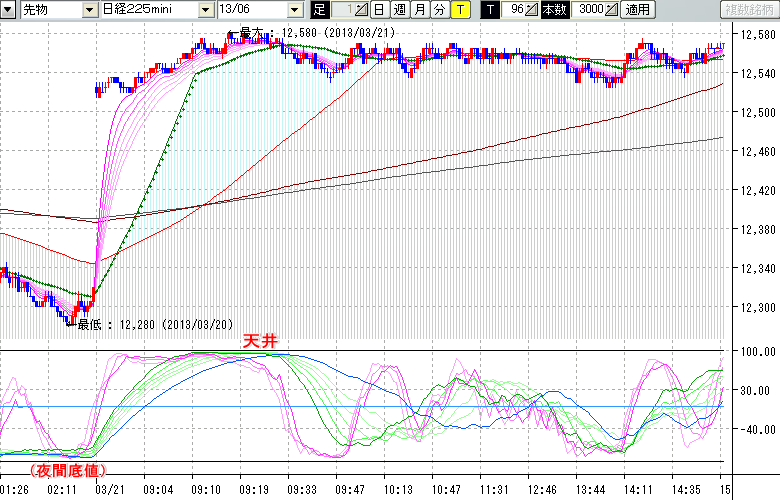Screen dimensions: 780x500
Task: Toggle the yellow T tick chart button
Action: tap(459, 10)
